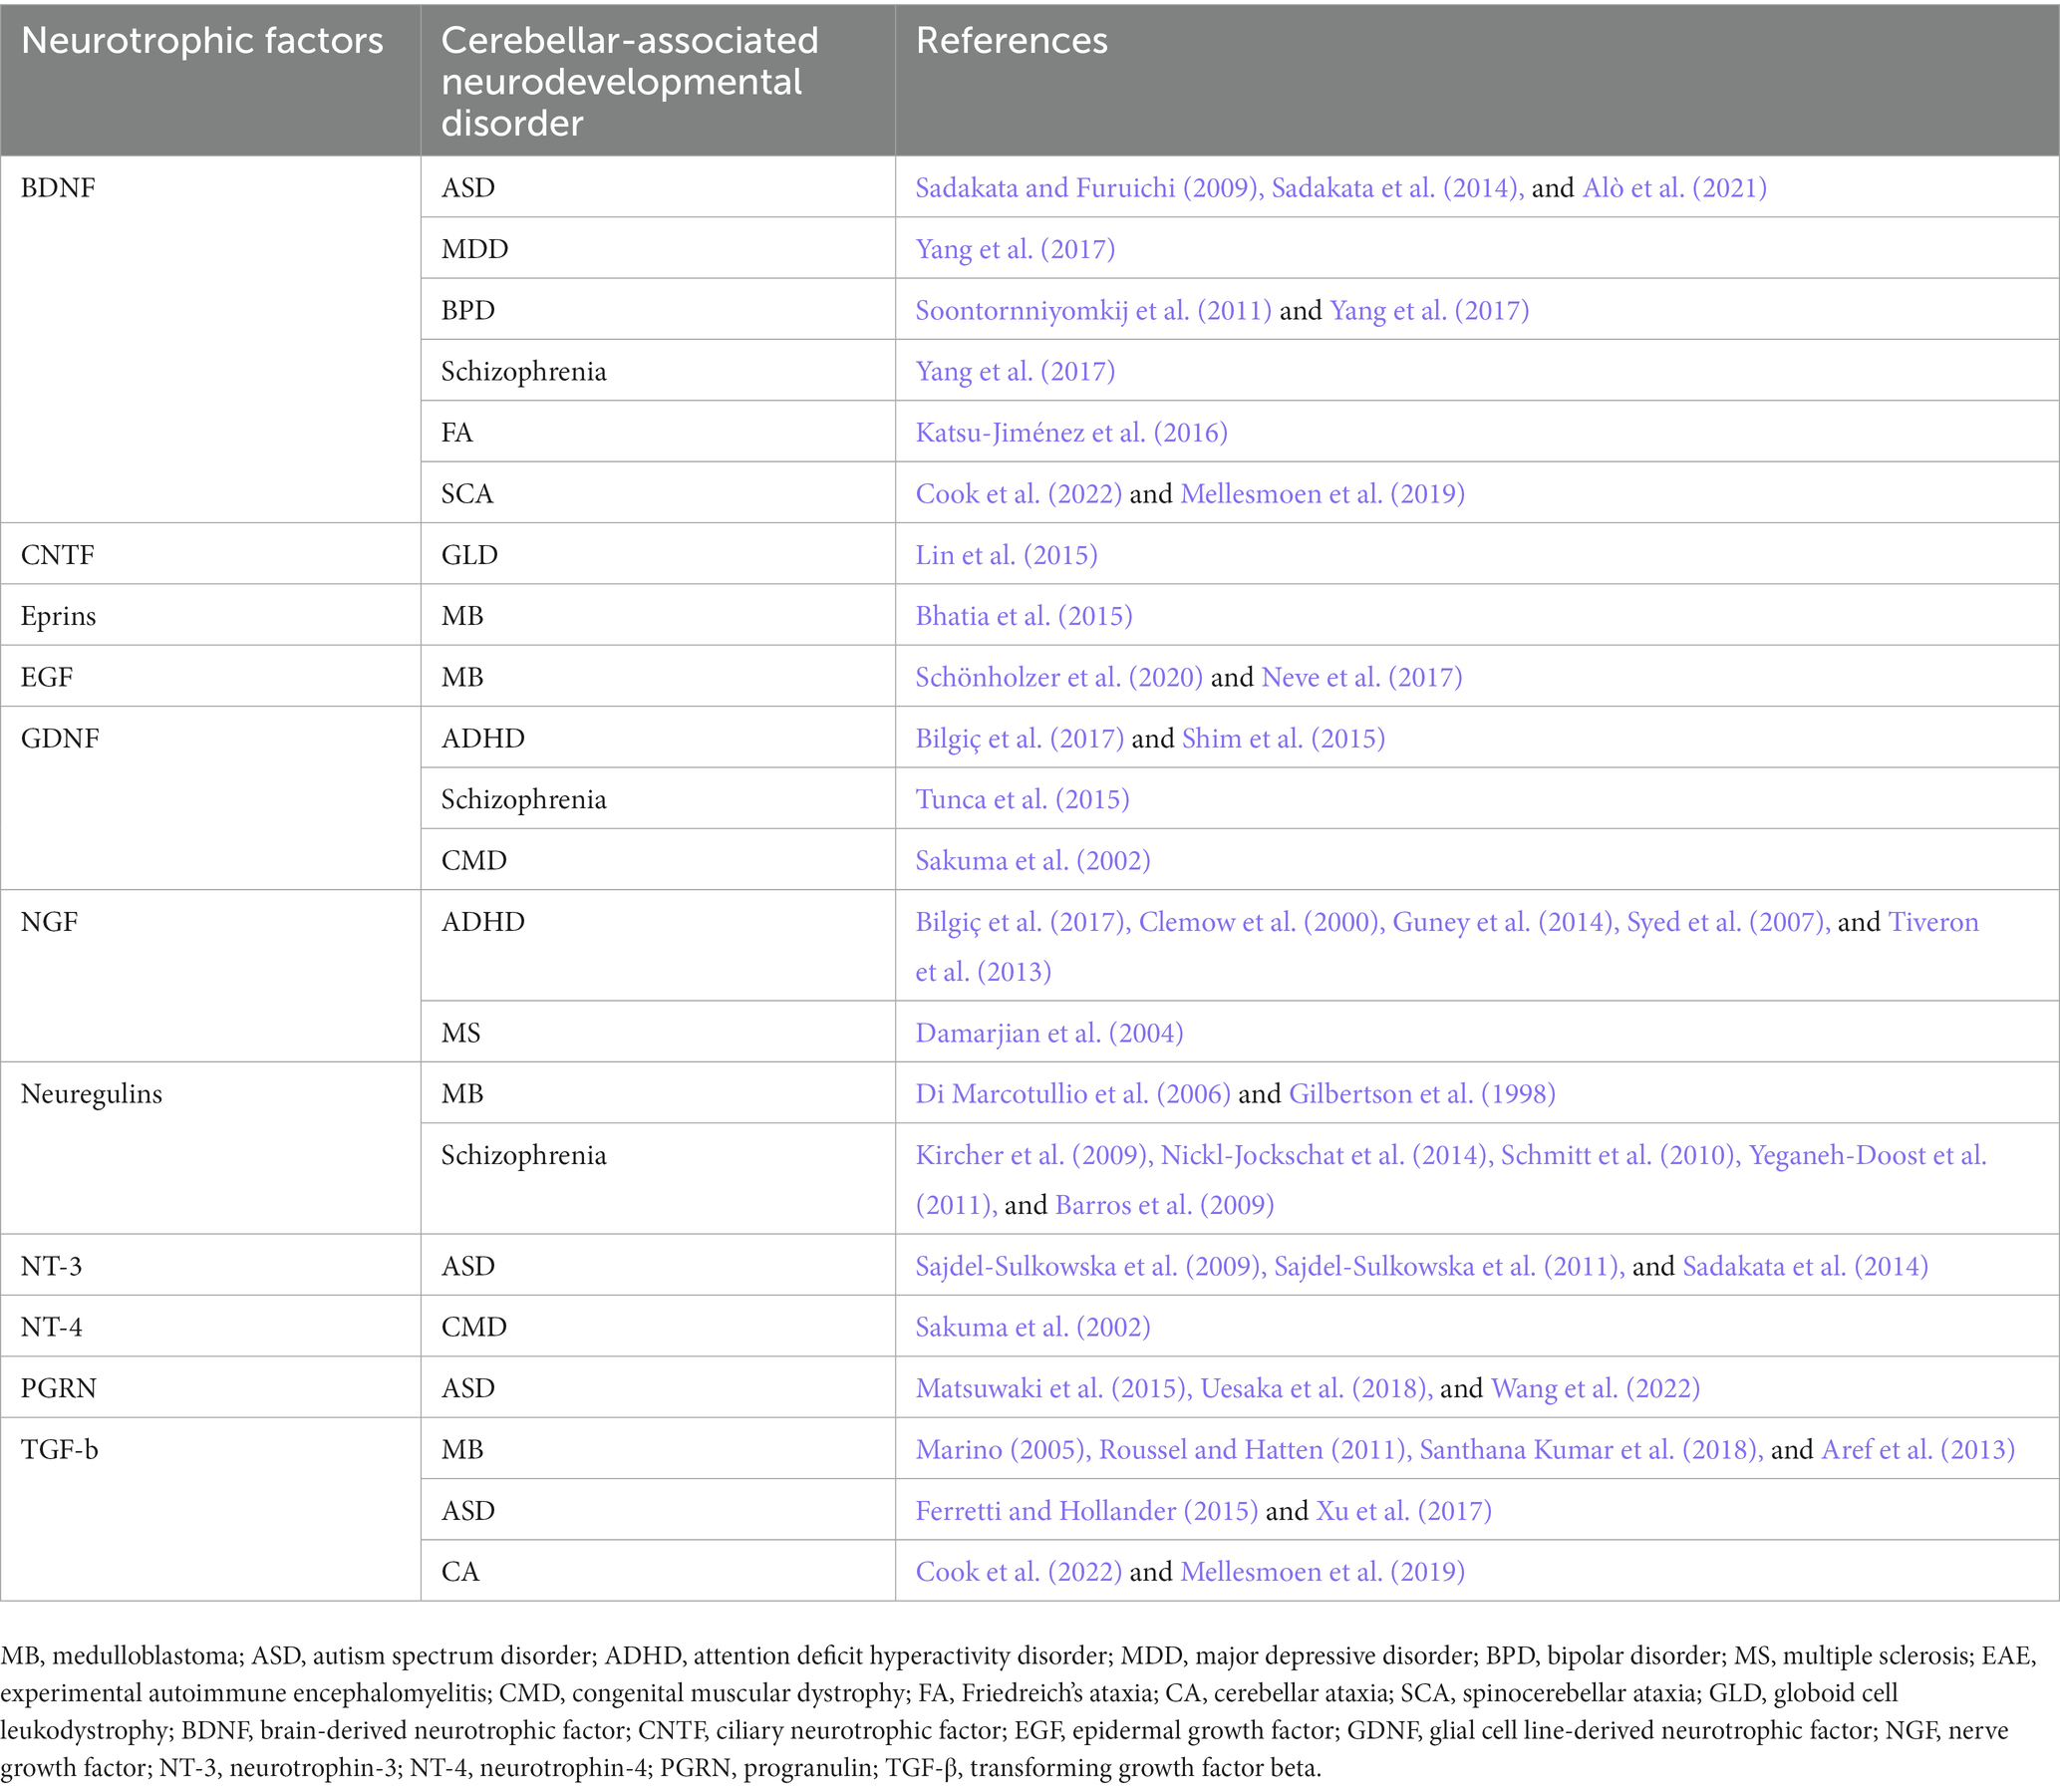The image size is (2060, 1792).
Task: Open the Neve et al. (2017) reference
Action: click(1362, 677)
